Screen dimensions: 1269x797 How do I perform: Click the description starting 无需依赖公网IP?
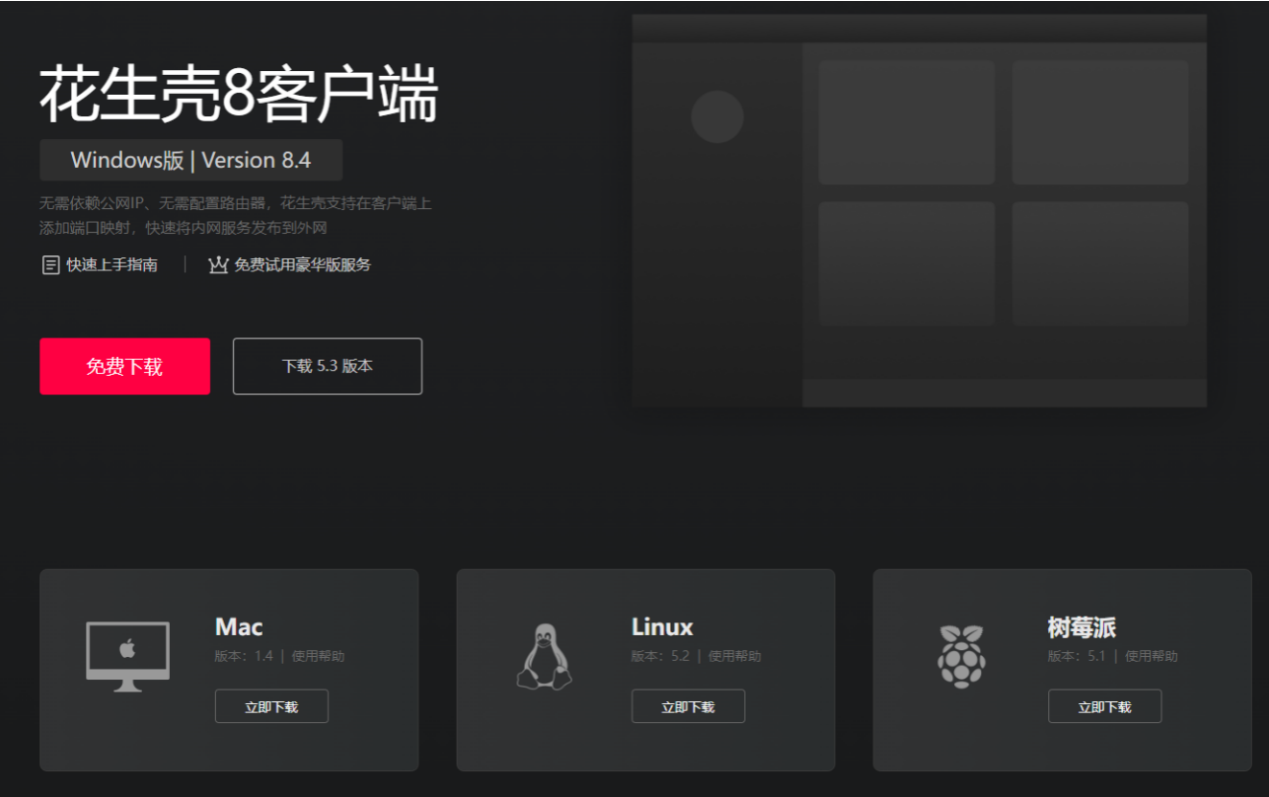(x=236, y=216)
